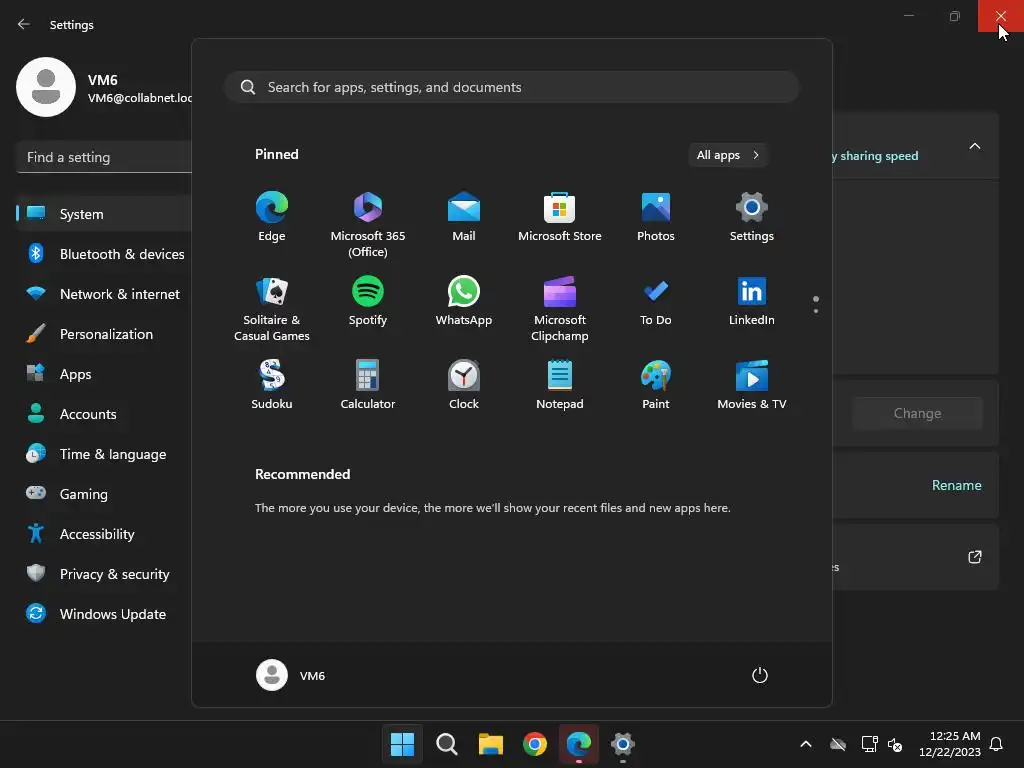Image resolution: width=1024 pixels, height=768 pixels.
Task: Select System in Settings sidebar
Action: click(104, 214)
